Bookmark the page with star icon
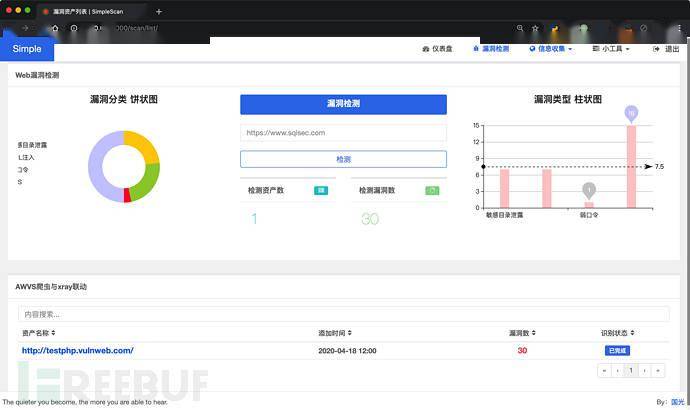 [535, 28]
